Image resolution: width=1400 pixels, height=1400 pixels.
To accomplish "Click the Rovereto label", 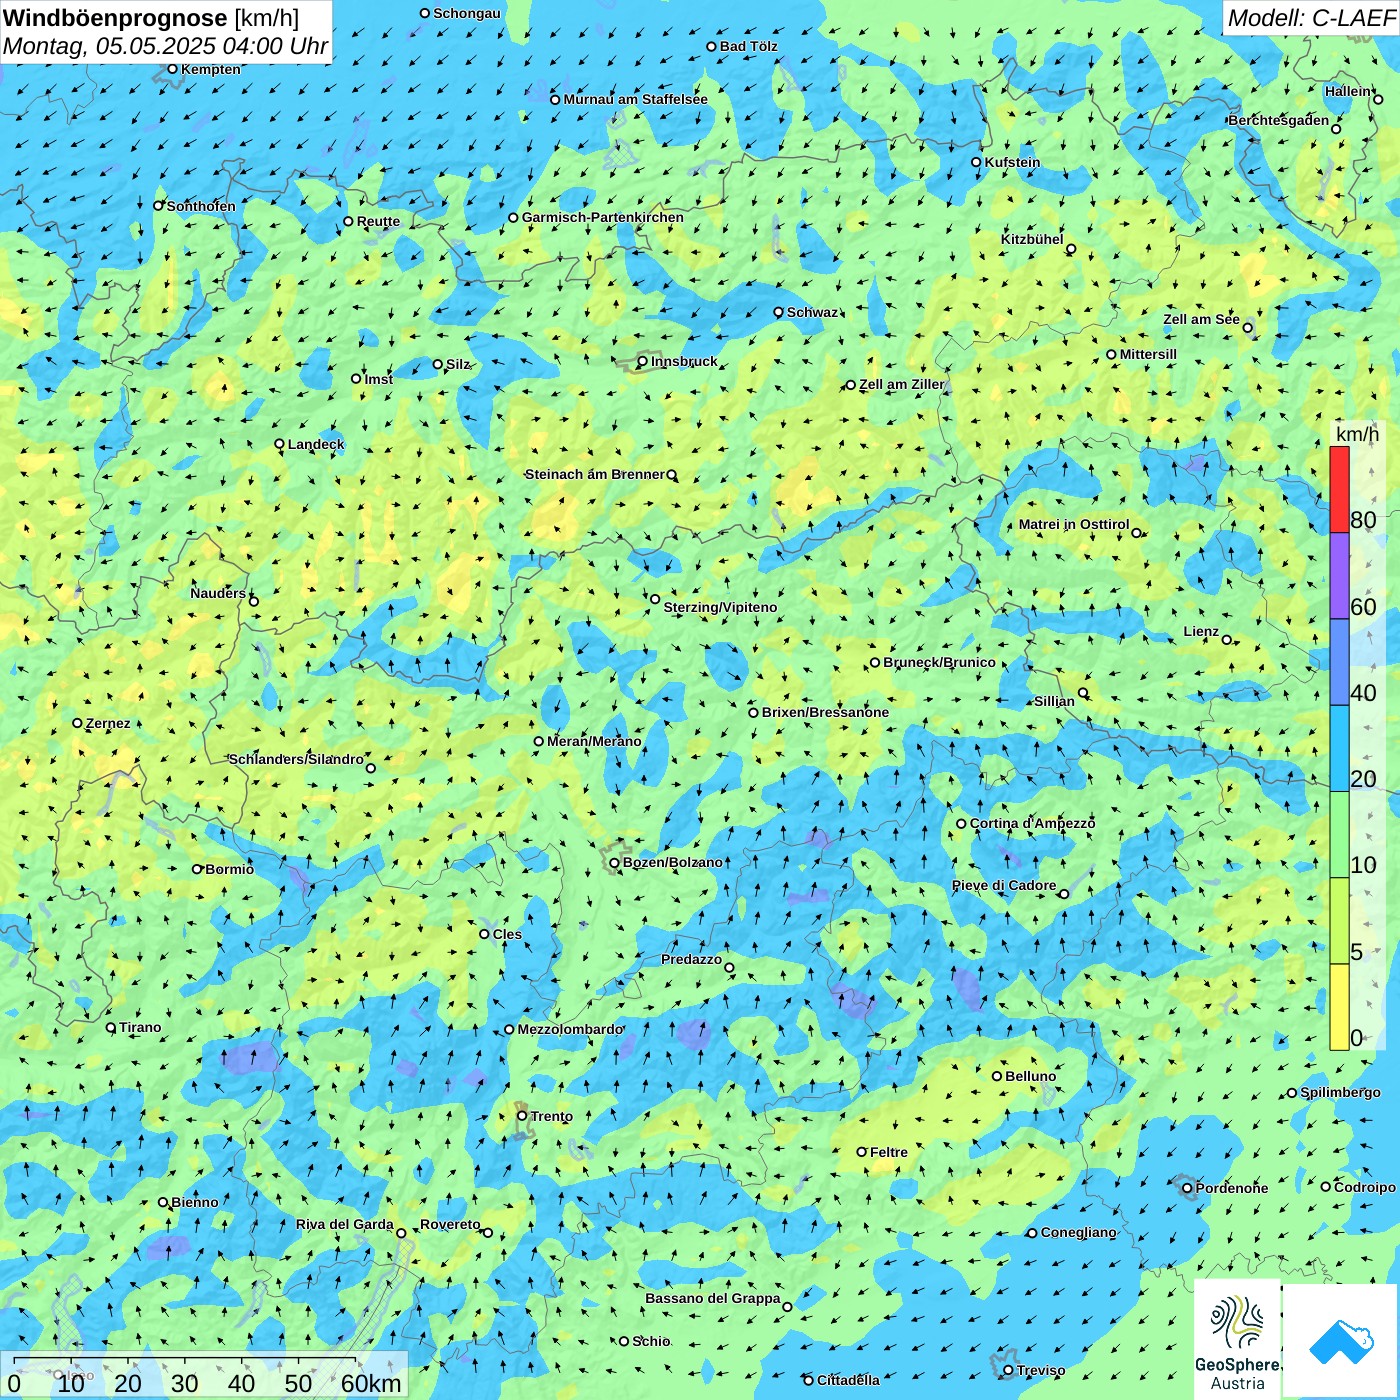I will (x=450, y=1224).
